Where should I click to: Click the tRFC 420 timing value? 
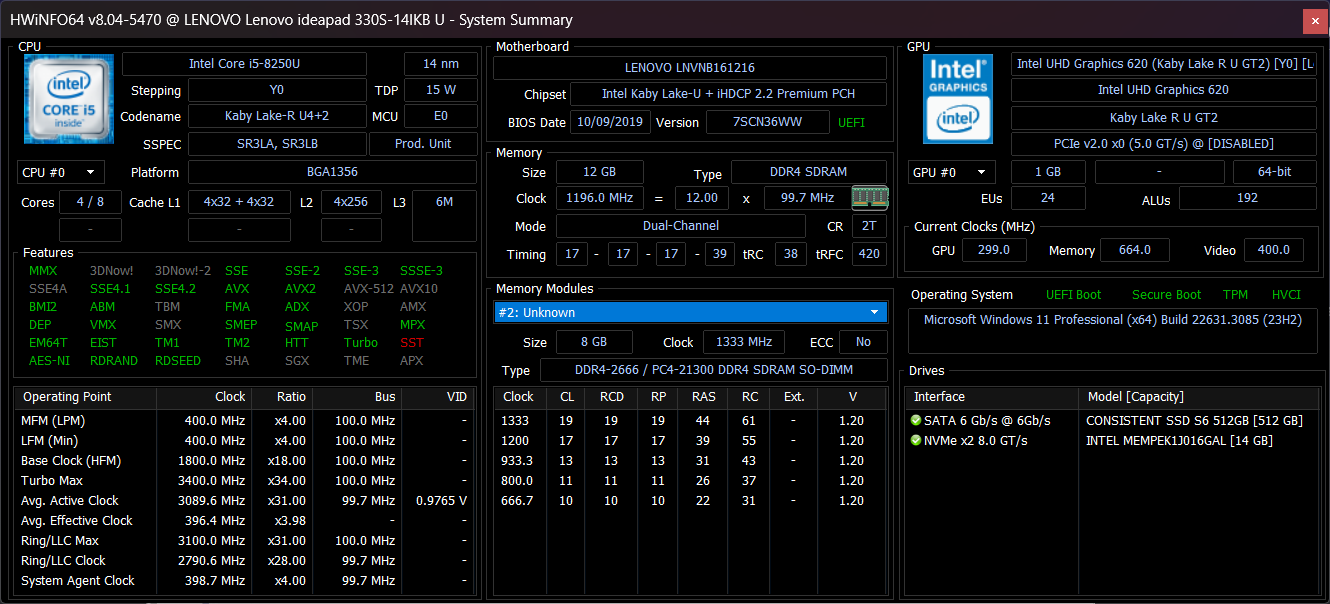870,254
